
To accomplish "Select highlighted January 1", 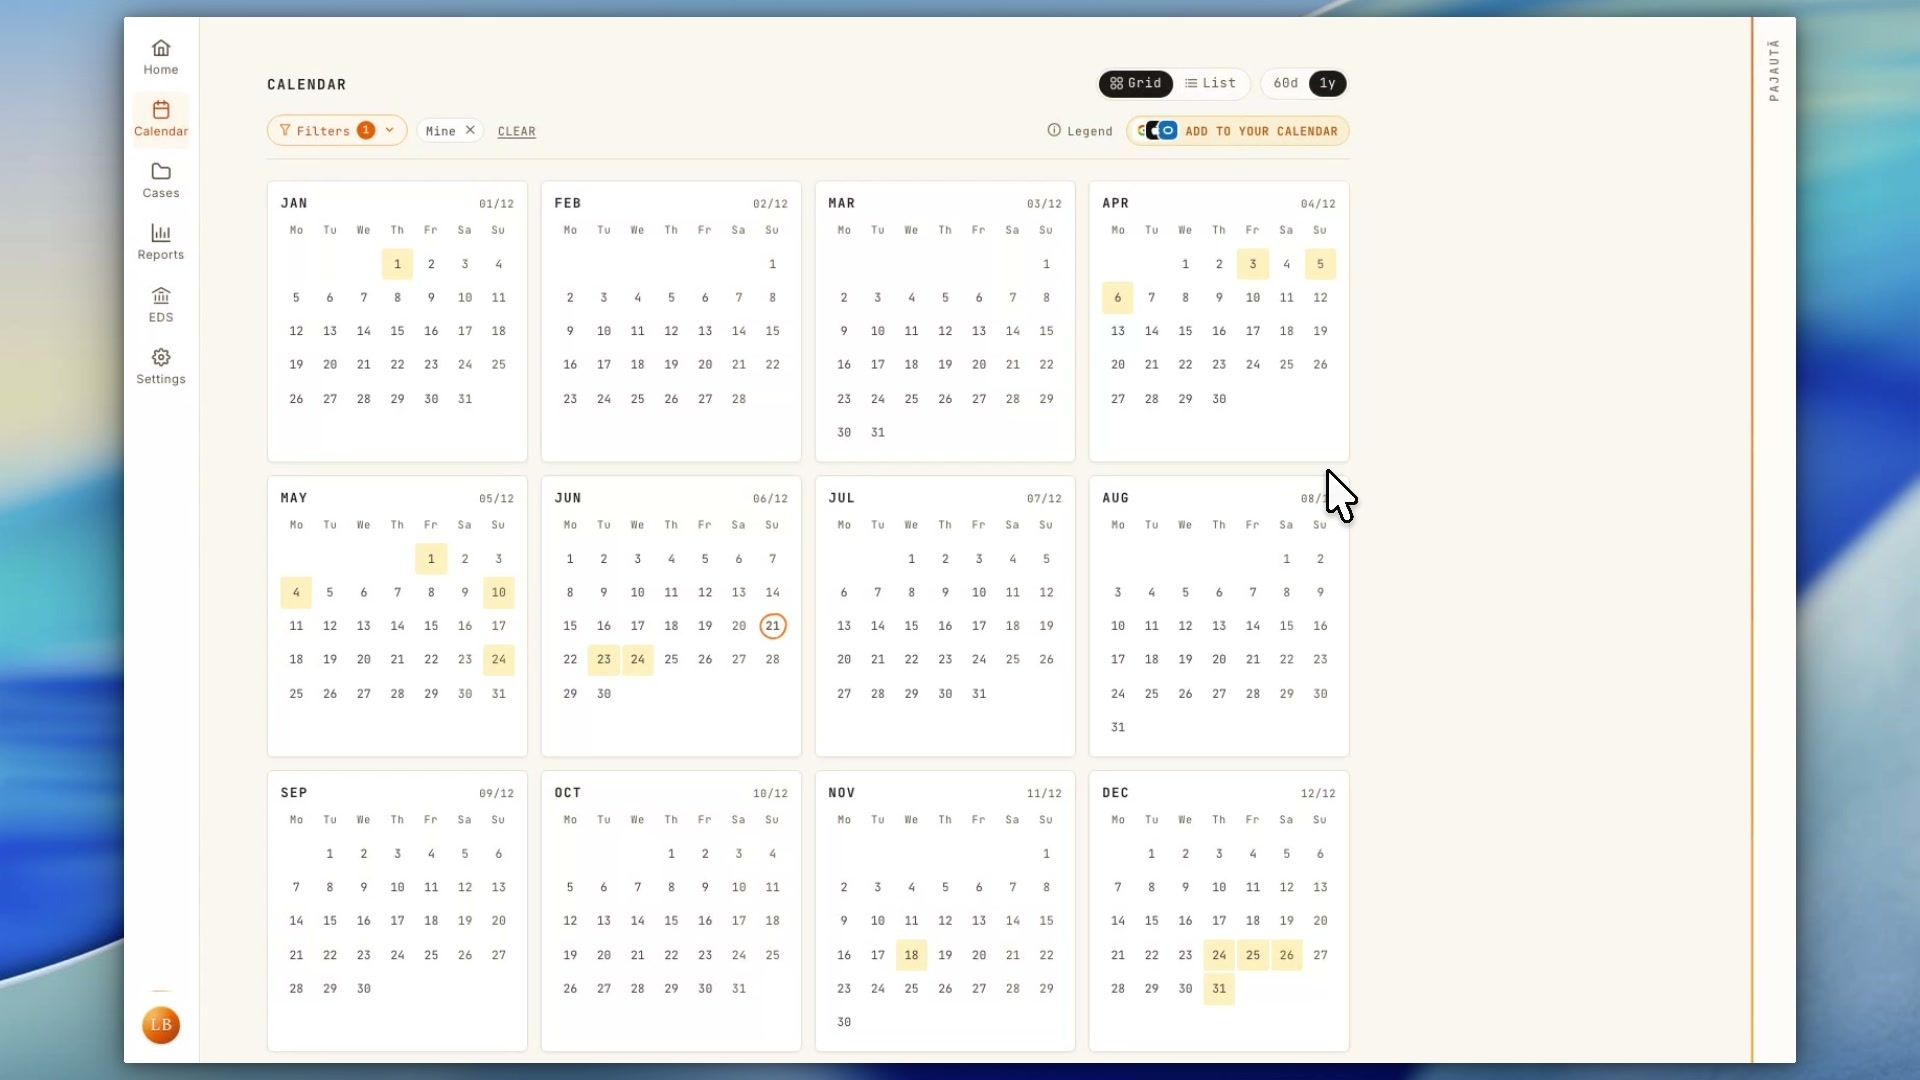I will [397, 264].
